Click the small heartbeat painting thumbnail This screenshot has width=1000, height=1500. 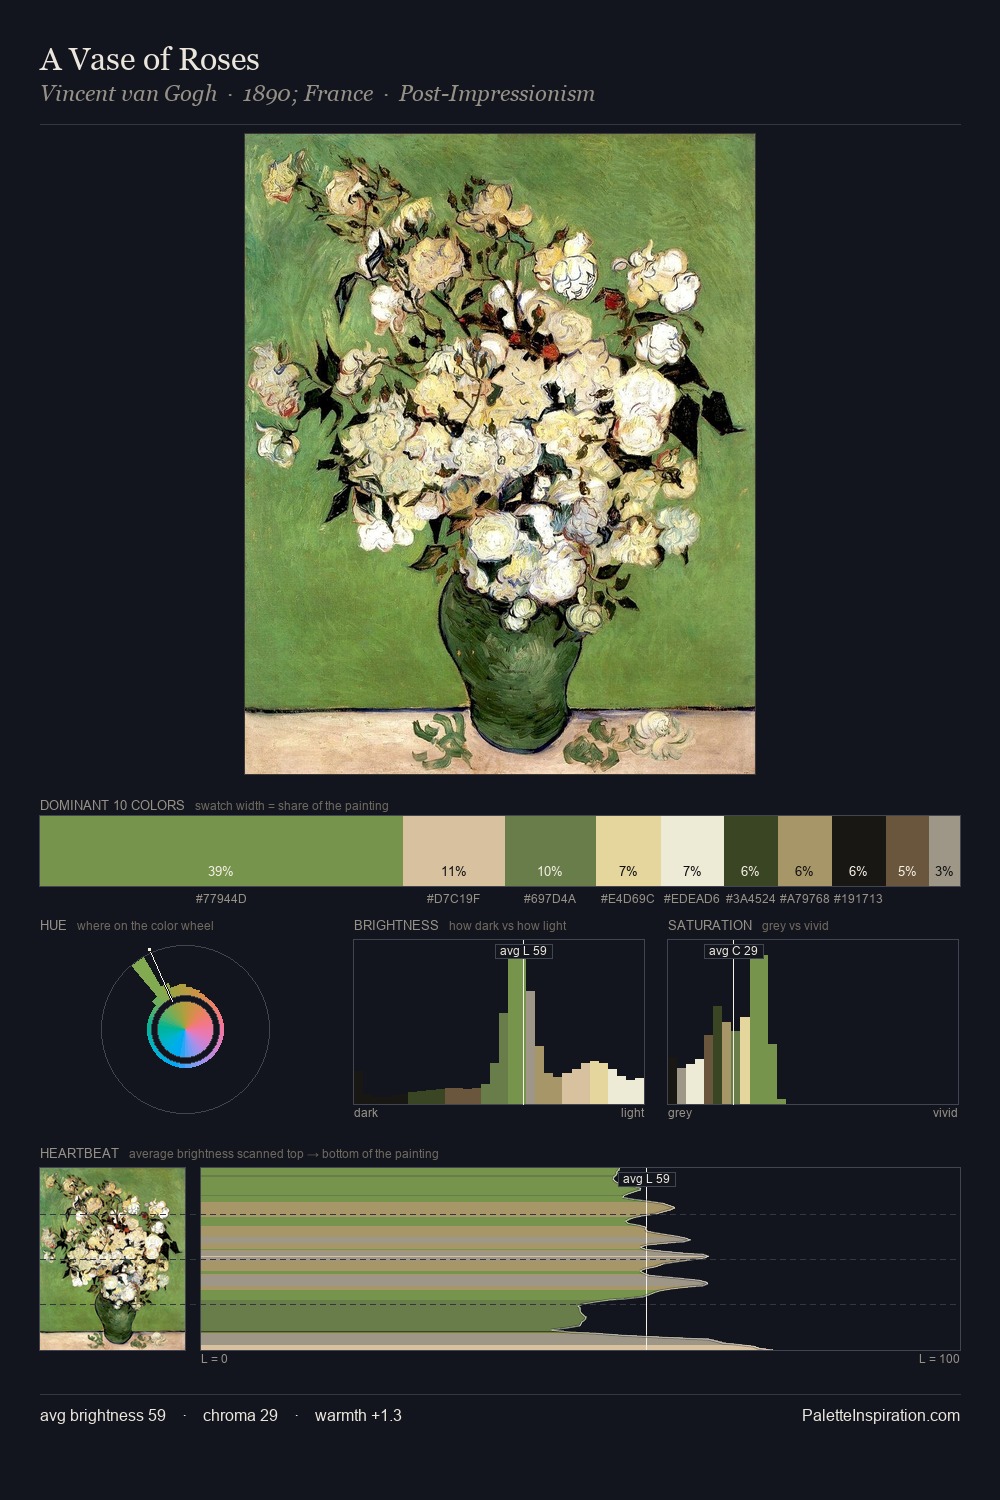click(x=113, y=1259)
